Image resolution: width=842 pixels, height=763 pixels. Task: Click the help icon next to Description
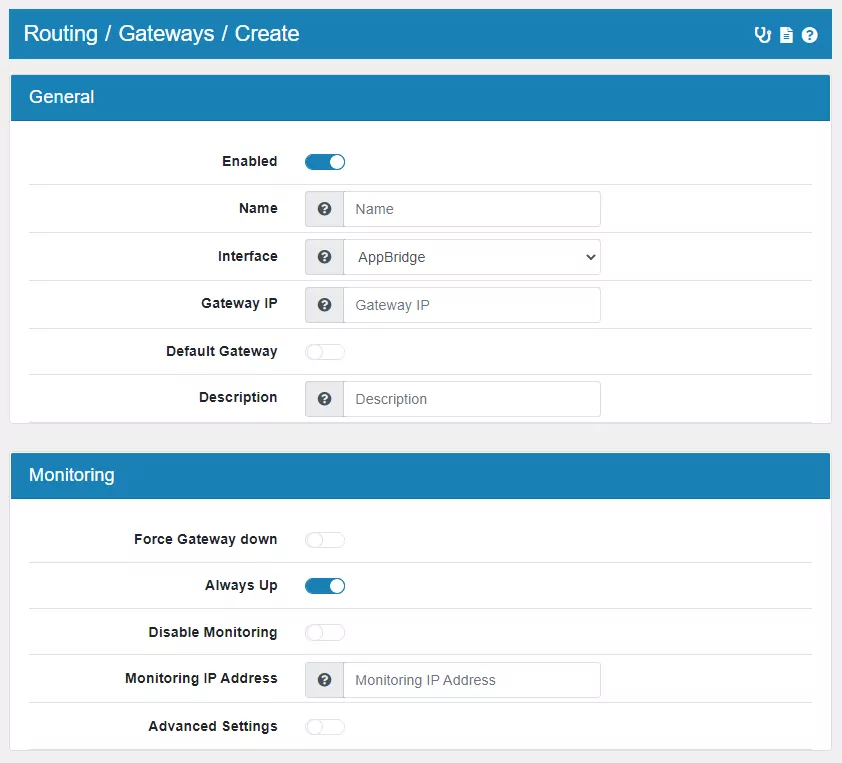325,397
